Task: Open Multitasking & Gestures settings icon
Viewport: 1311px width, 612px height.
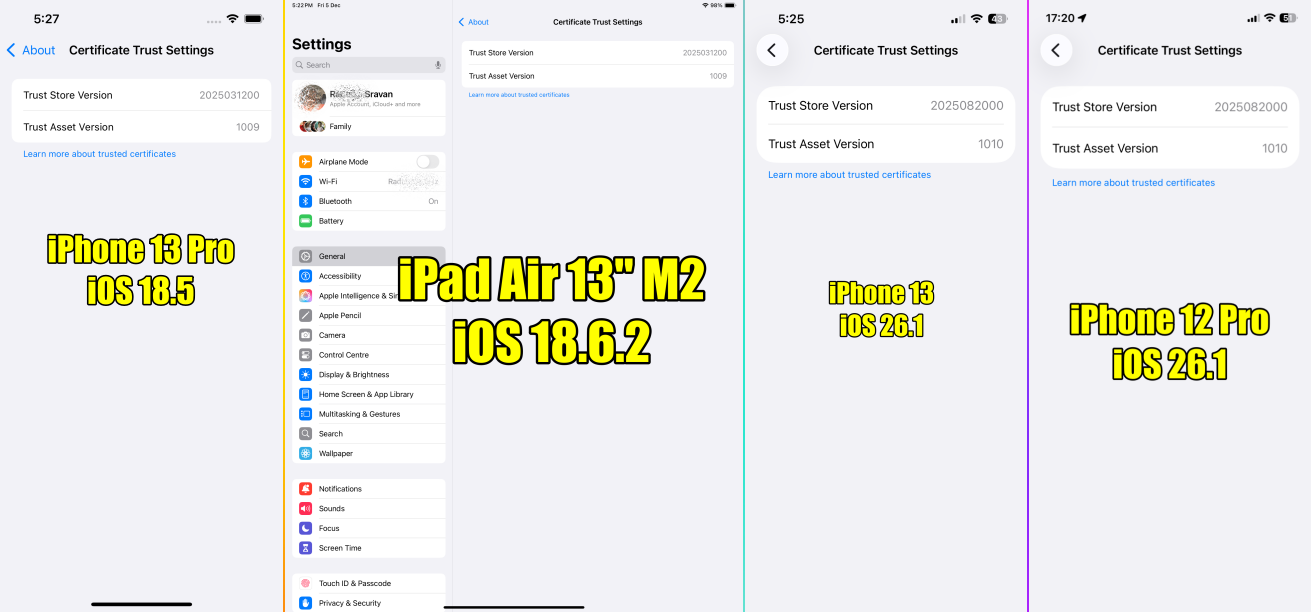Action: (305, 414)
